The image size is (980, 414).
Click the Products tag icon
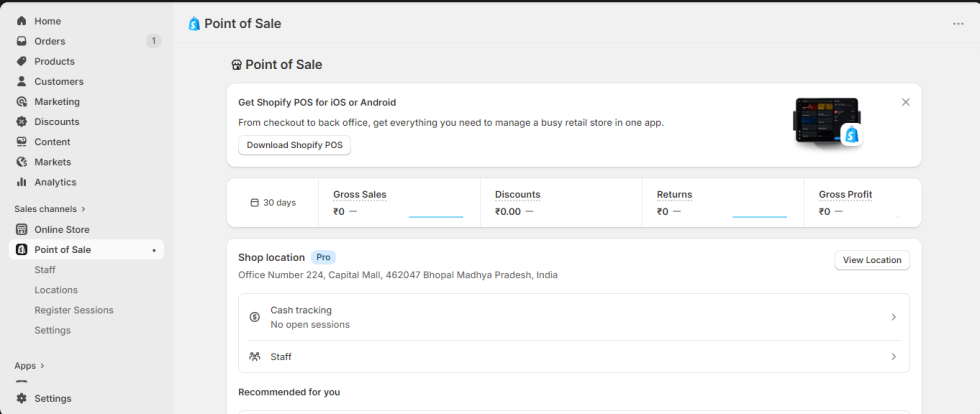coord(21,61)
